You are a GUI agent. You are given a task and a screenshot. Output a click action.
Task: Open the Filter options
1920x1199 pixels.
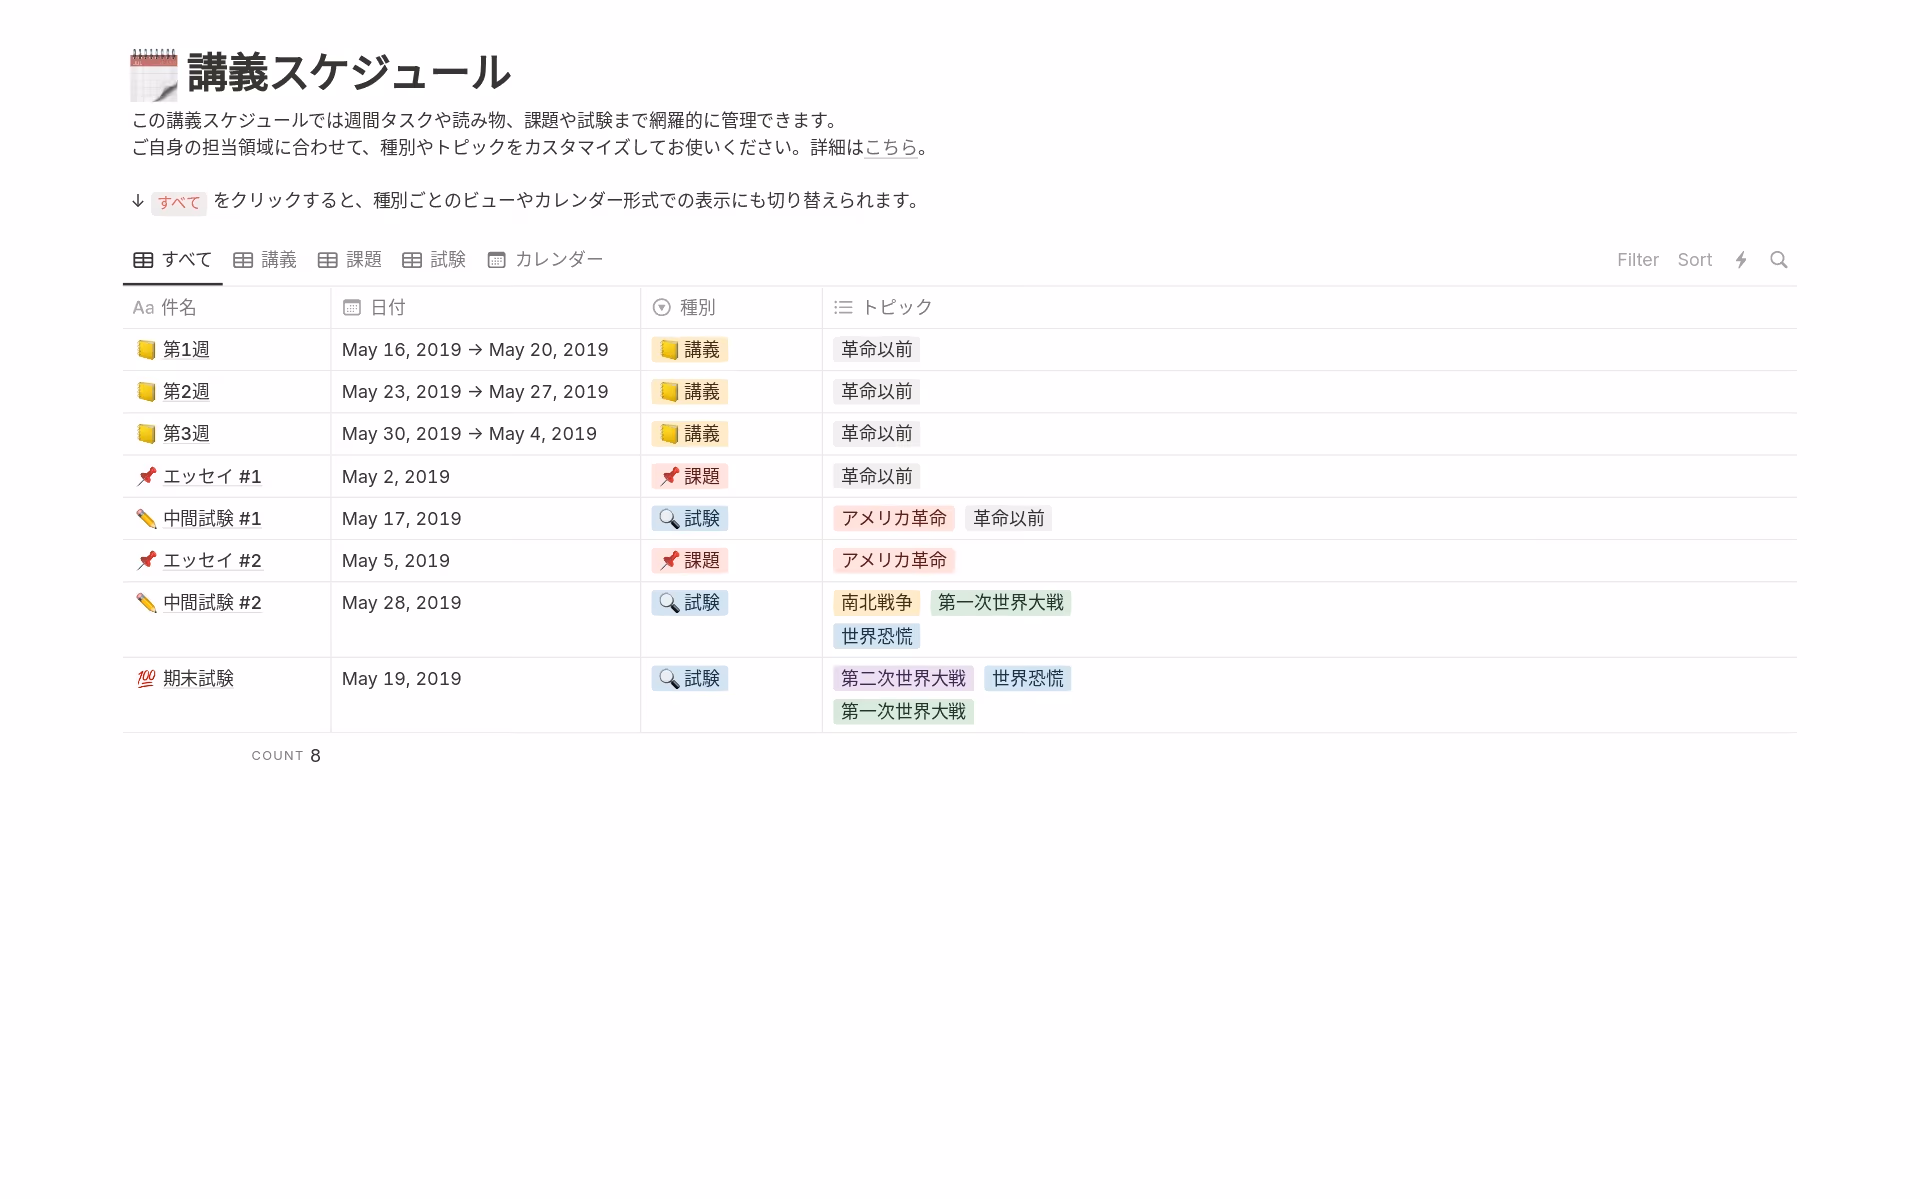click(1637, 260)
